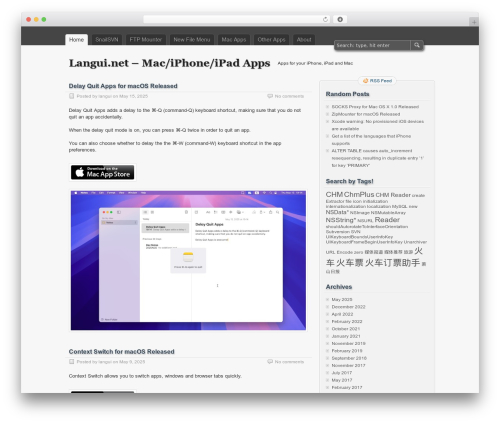Open the About page
500x423 pixels.
(304, 39)
